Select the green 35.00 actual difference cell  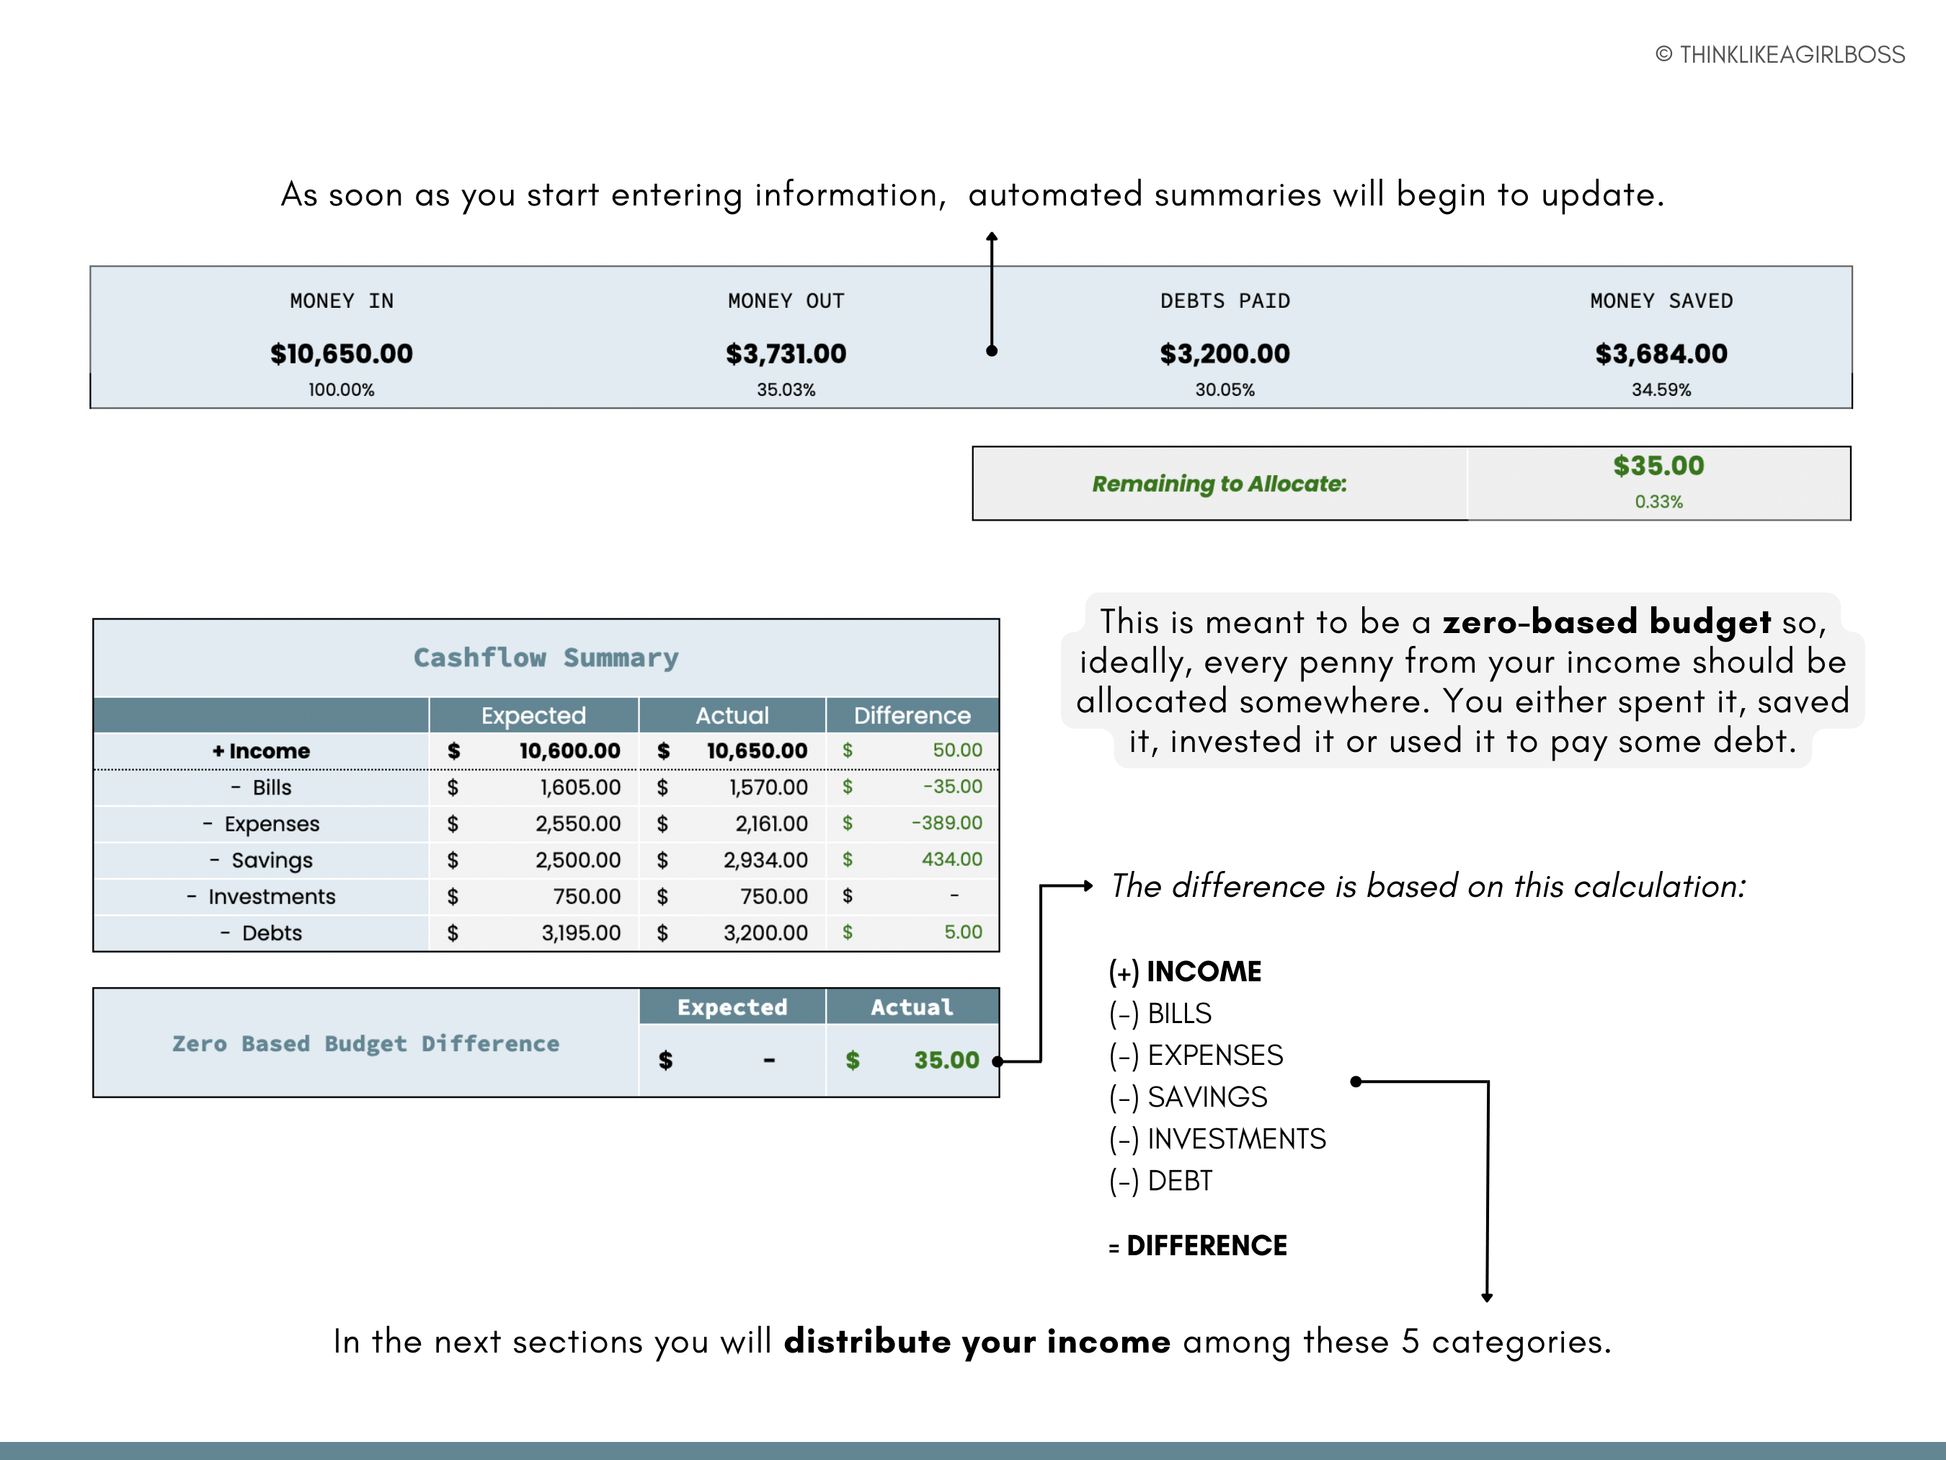click(x=945, y=1060)
